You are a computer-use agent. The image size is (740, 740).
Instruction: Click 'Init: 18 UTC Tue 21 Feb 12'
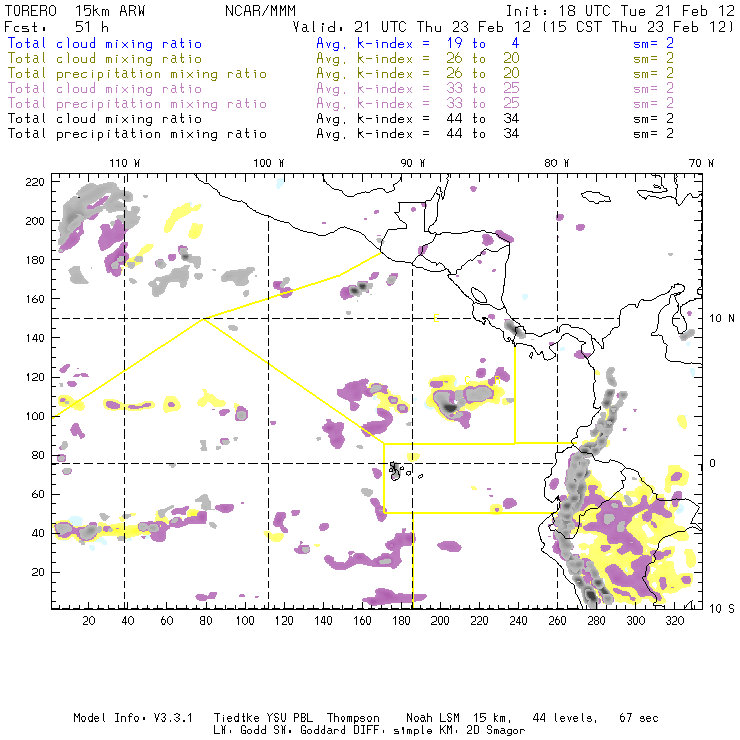(x=620, y=11)
